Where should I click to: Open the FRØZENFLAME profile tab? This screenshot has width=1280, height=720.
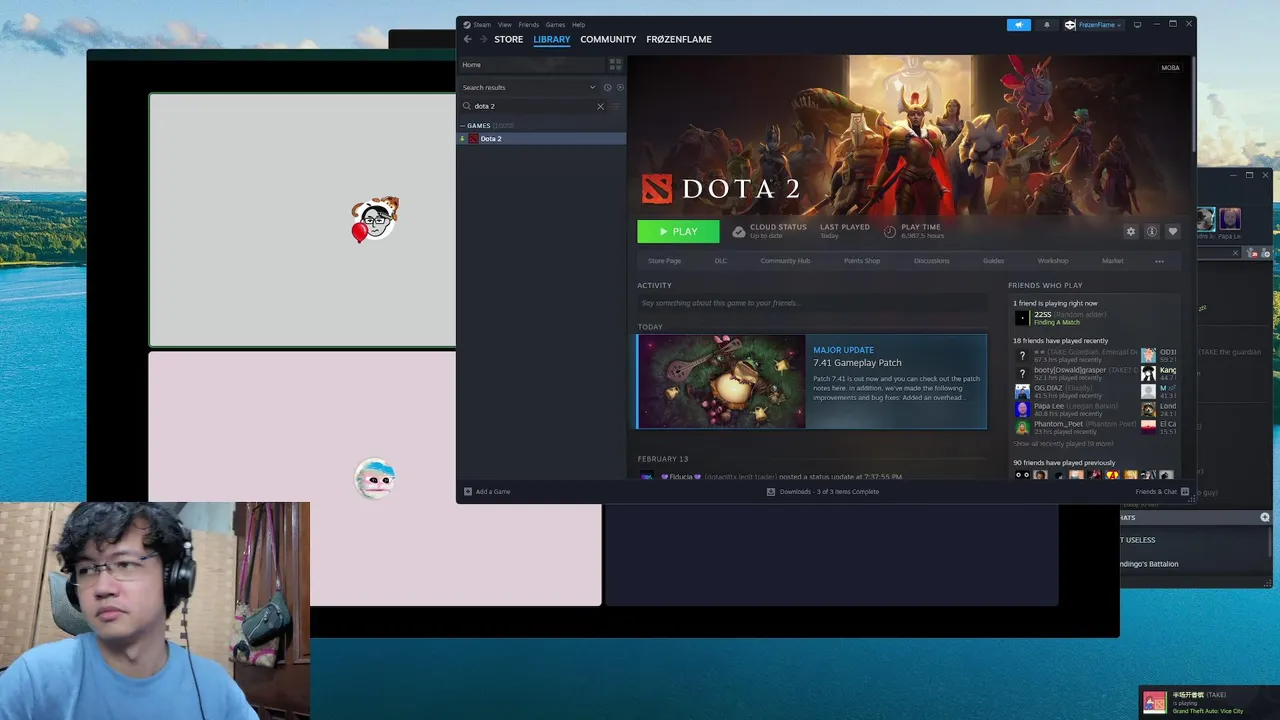(679, 39)
